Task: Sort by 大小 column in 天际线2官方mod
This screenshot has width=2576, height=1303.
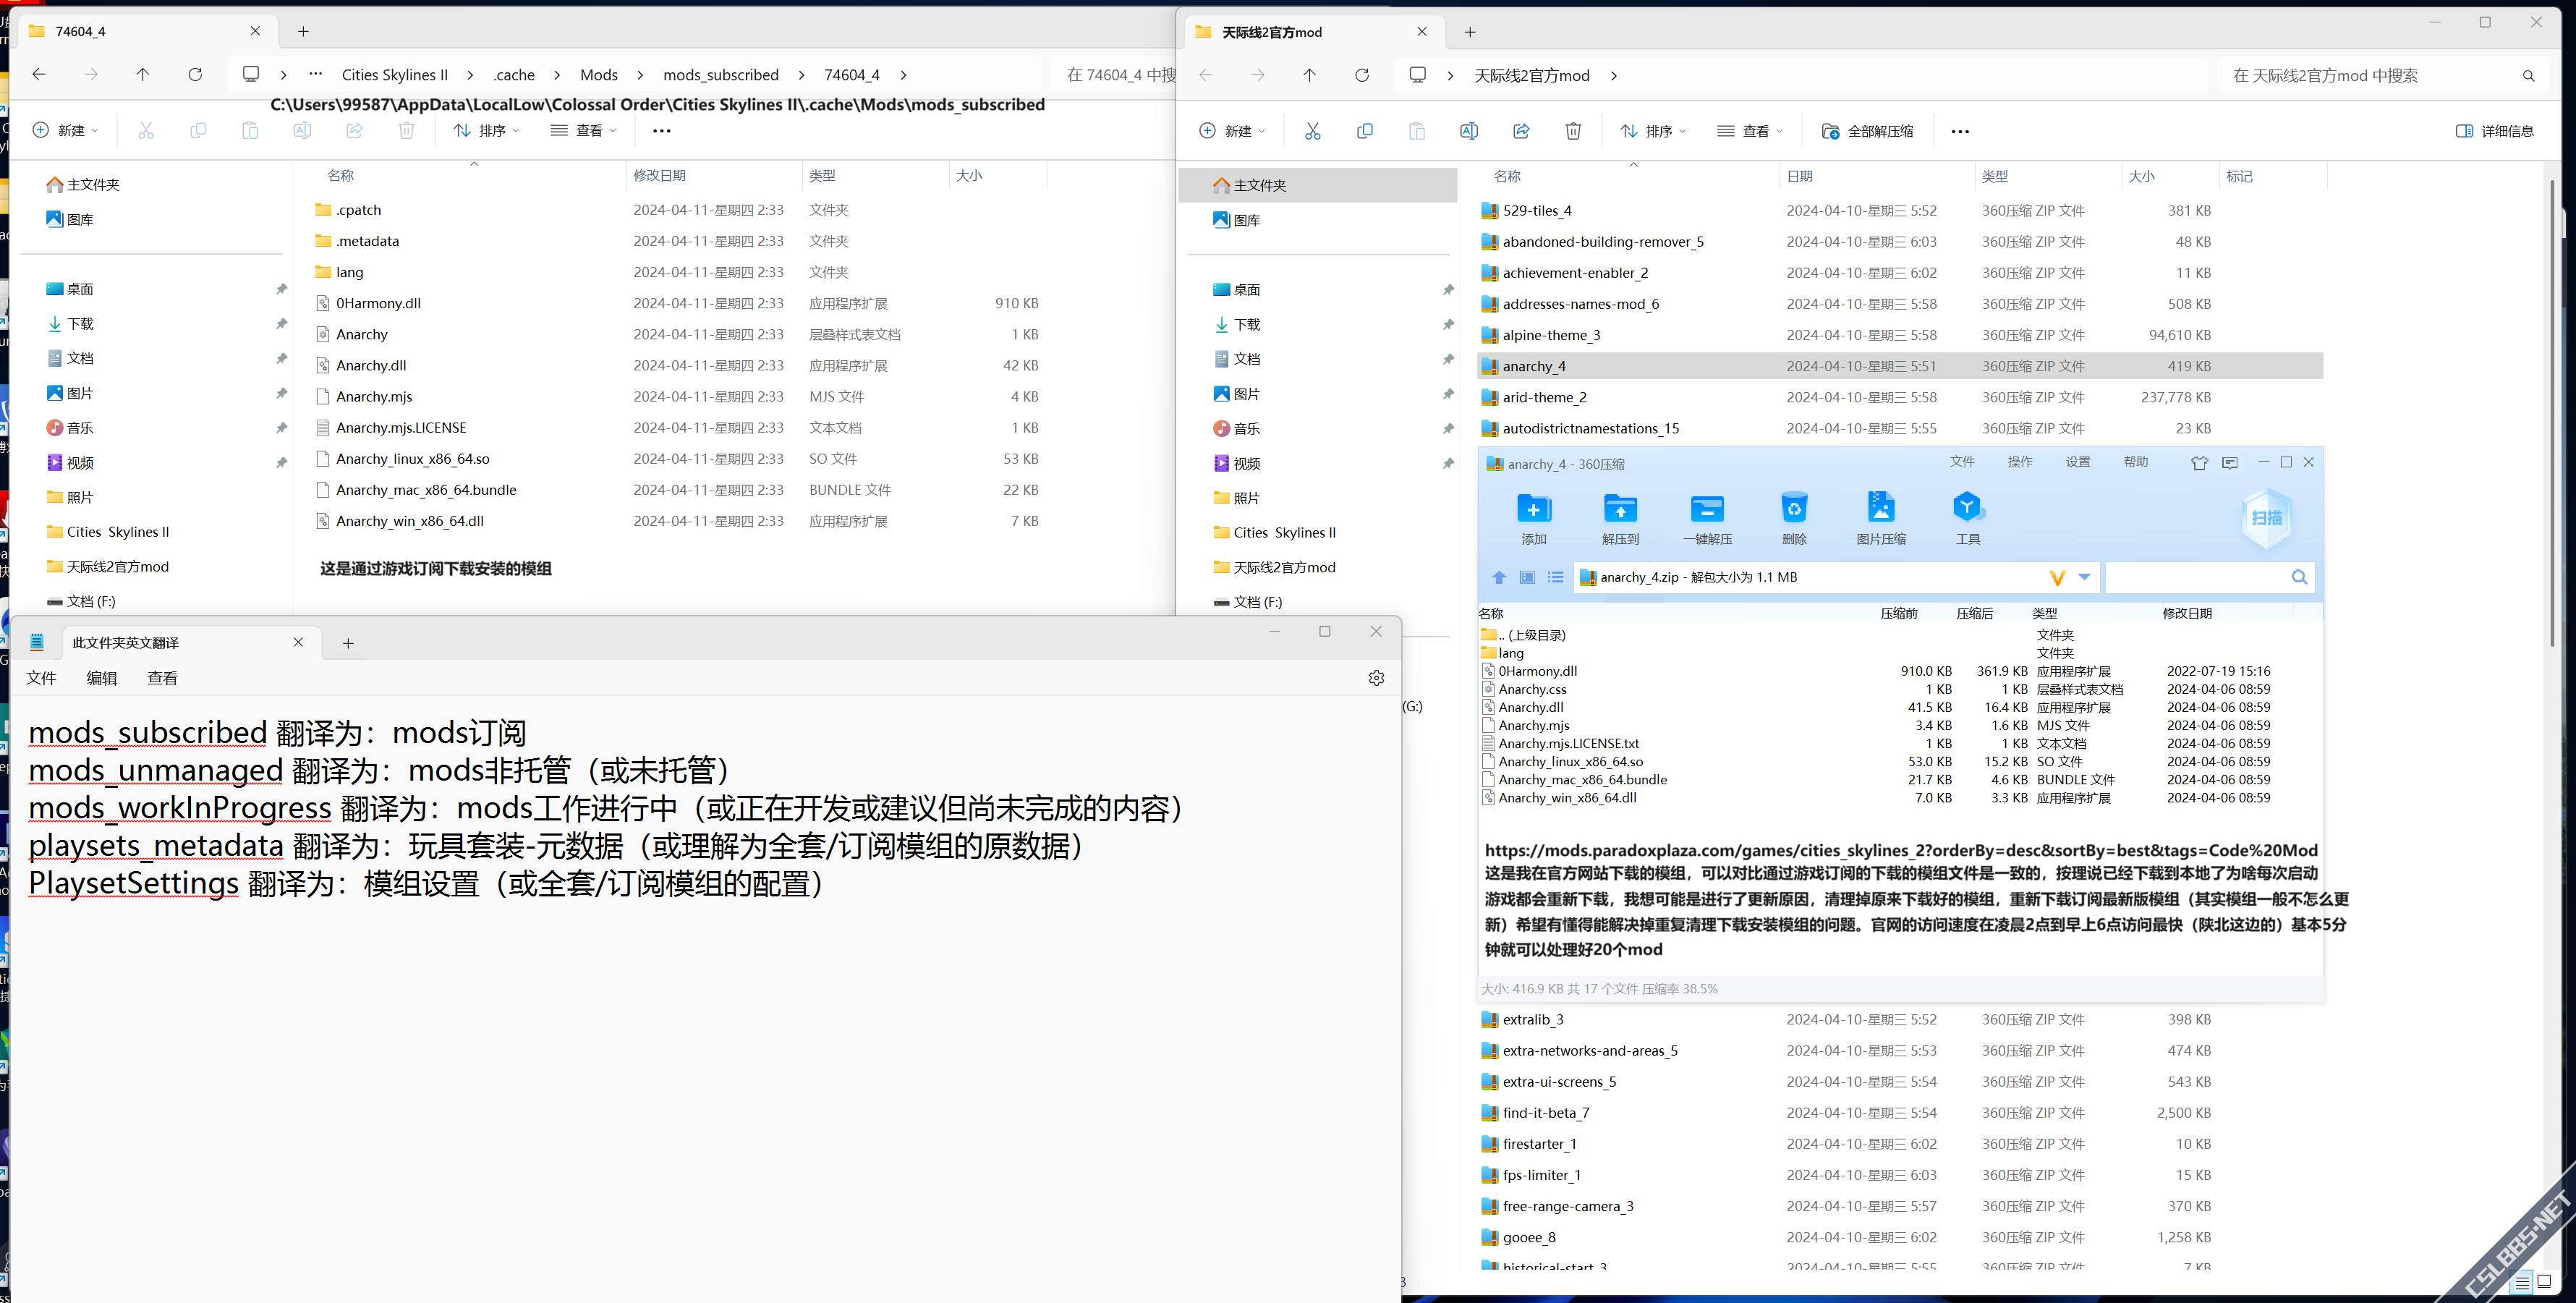Action: pos(2142,176)
